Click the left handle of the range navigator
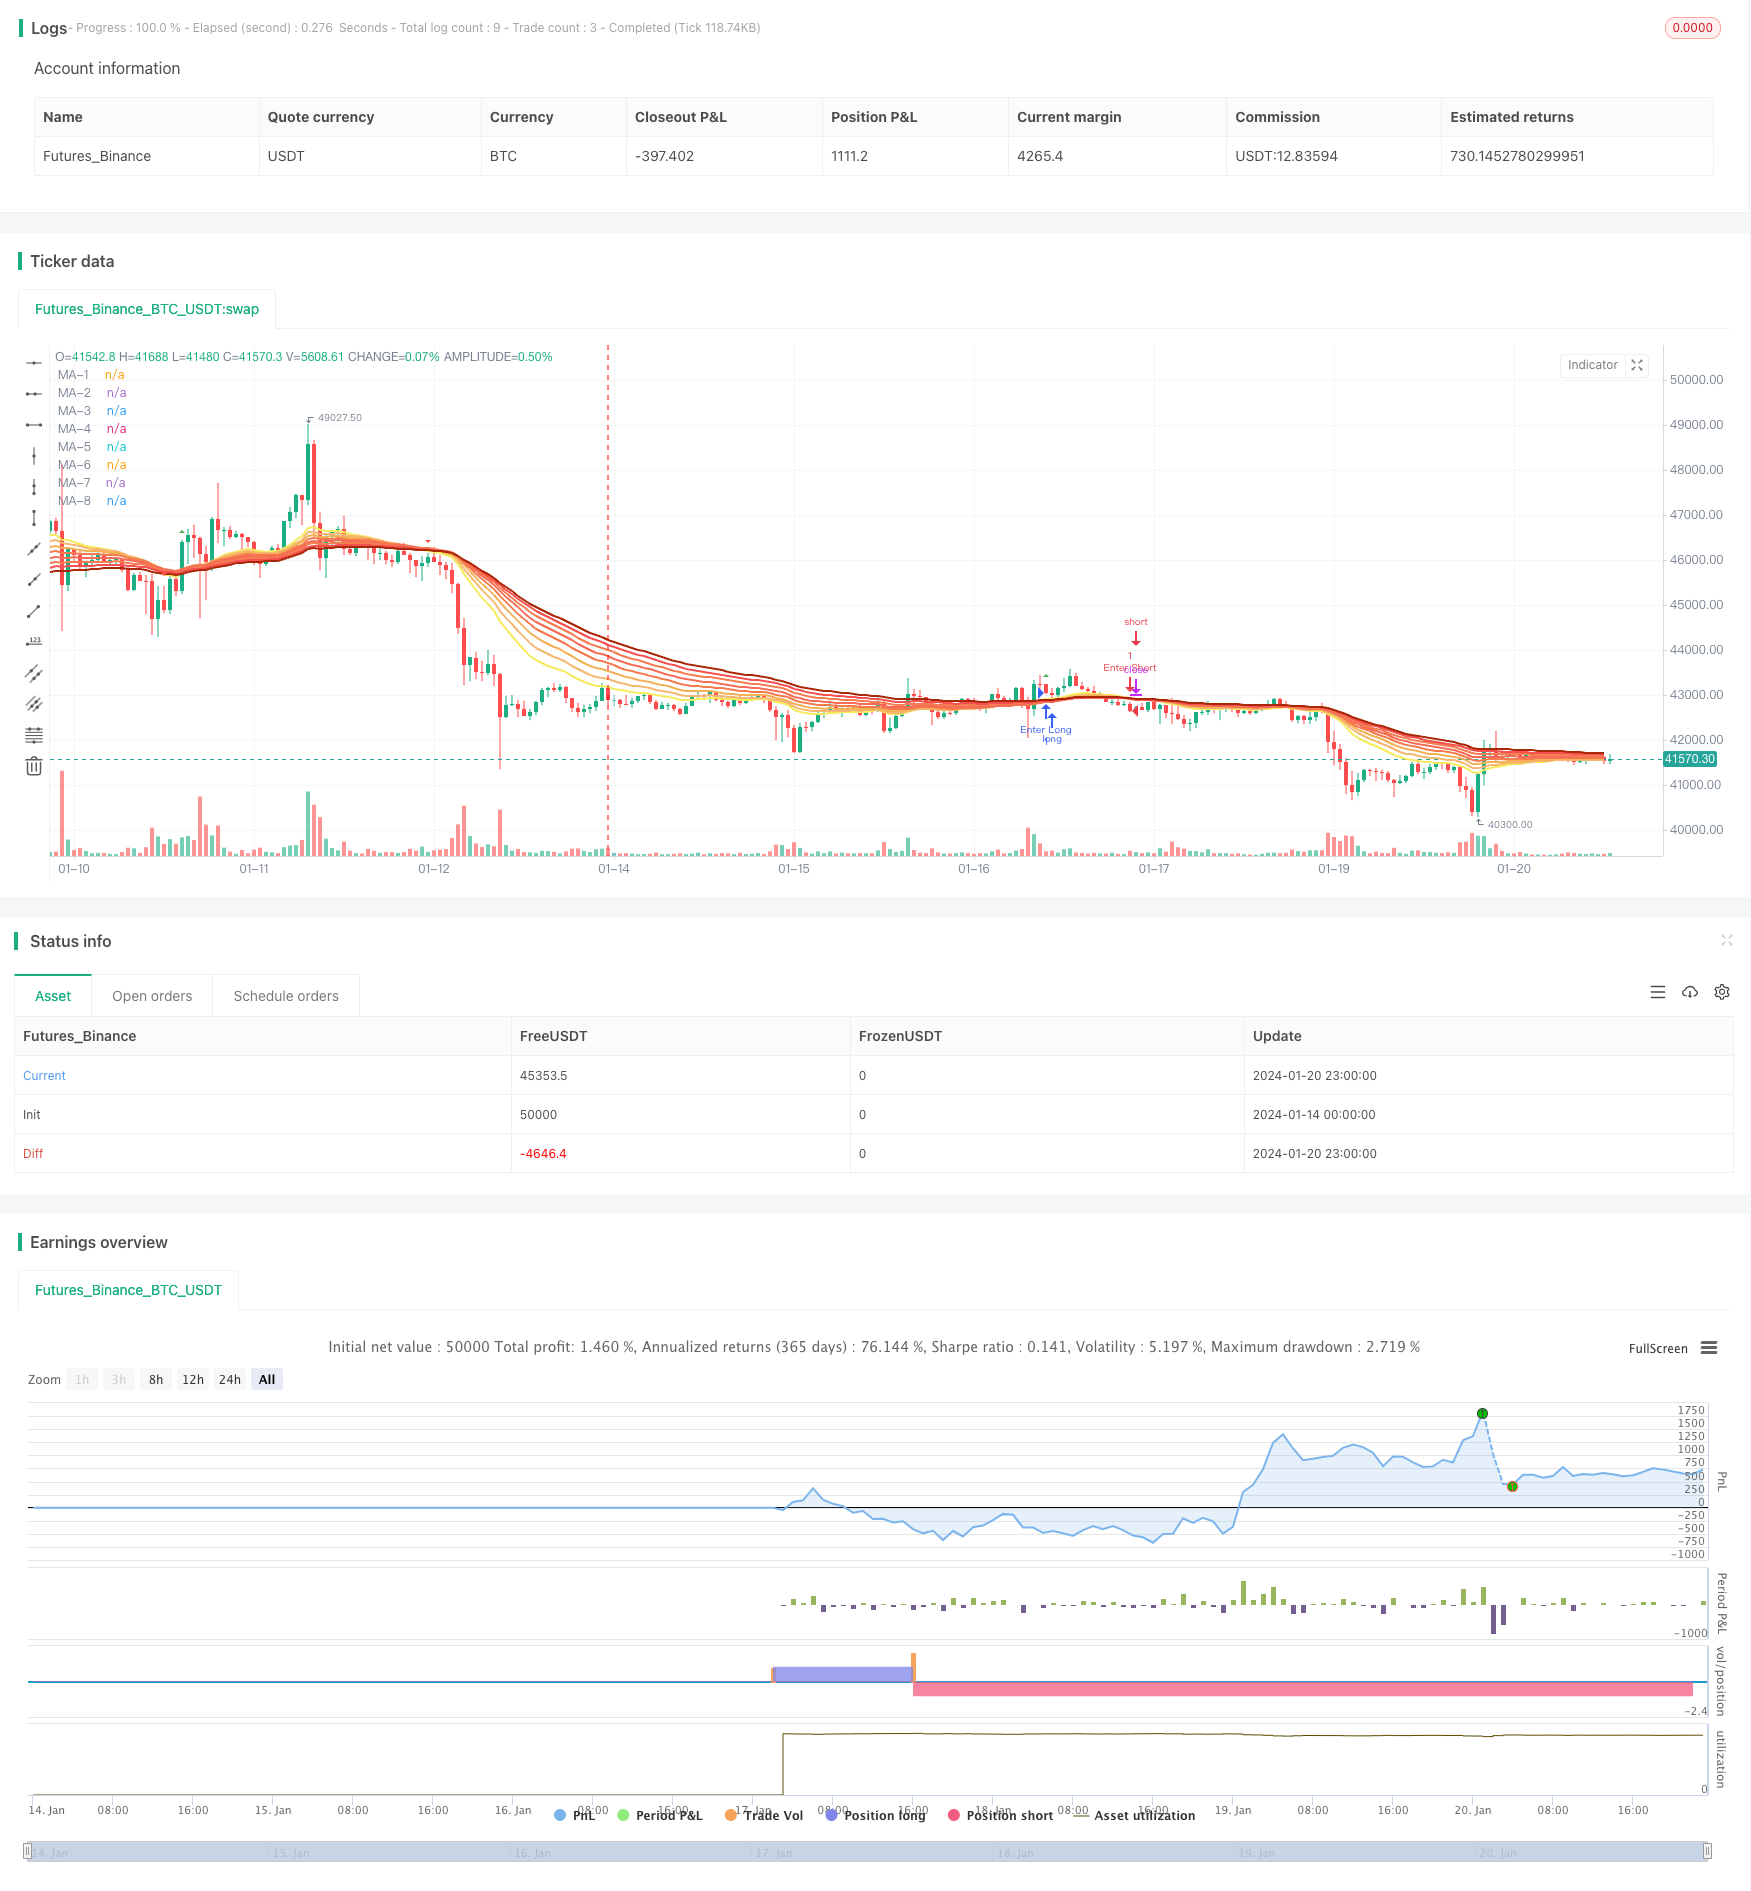This screenshot has height=1891, width=1751. [x=28, y=1851]
